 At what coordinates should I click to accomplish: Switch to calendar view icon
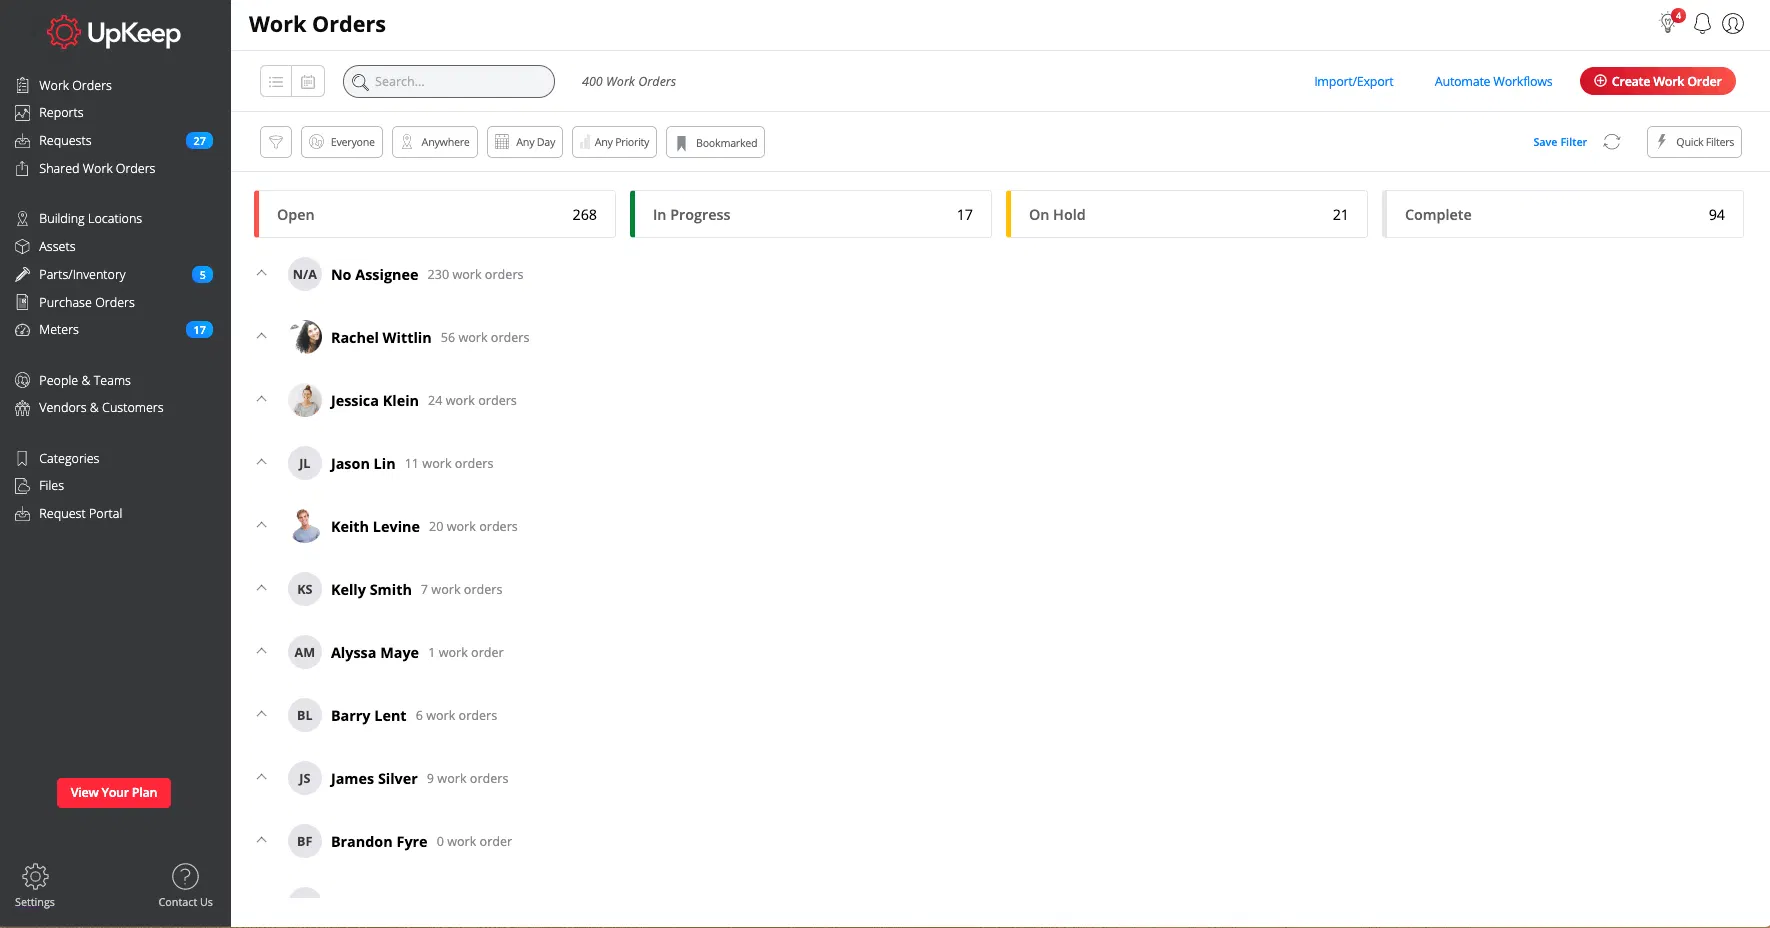click(x=308, y=81)
